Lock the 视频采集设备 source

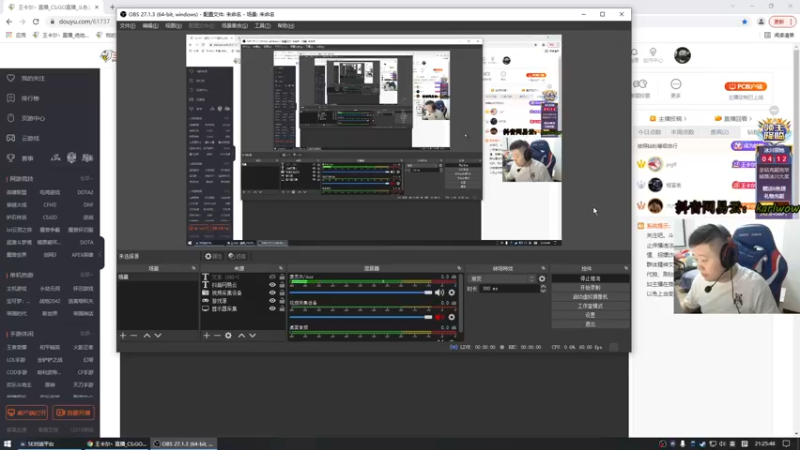pyautogui.click(x=282, y=293)
